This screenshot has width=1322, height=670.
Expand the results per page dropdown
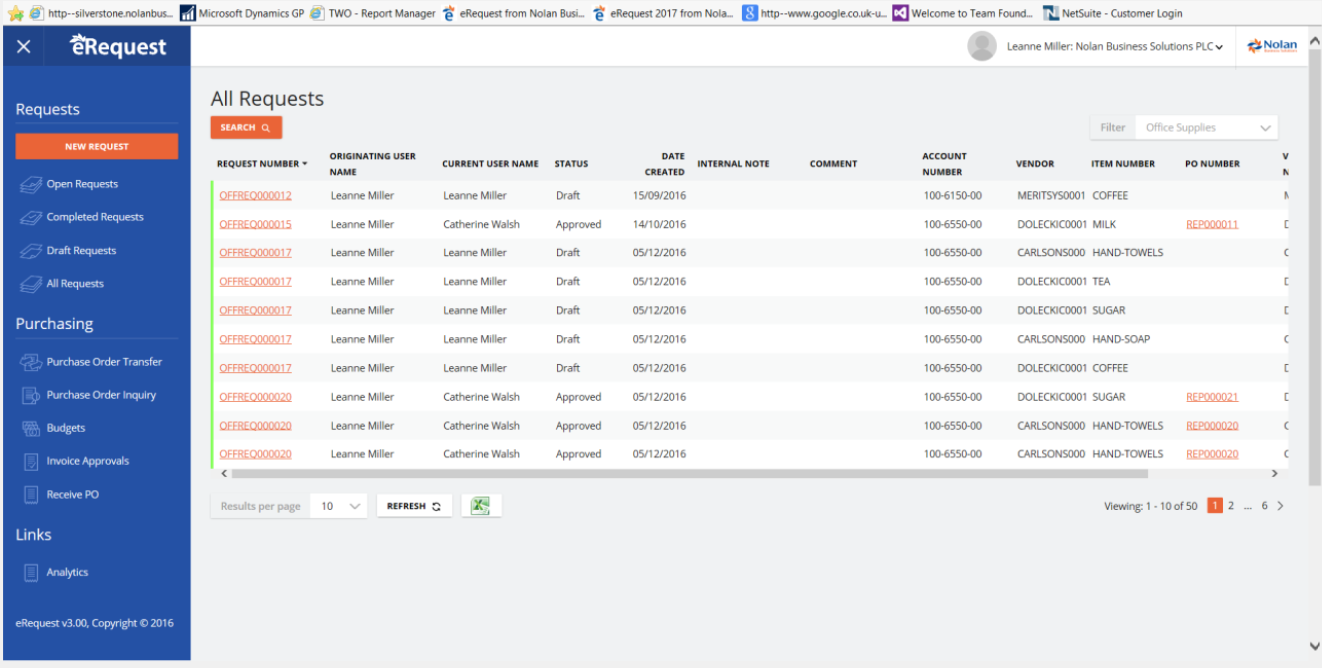point(339,506)
